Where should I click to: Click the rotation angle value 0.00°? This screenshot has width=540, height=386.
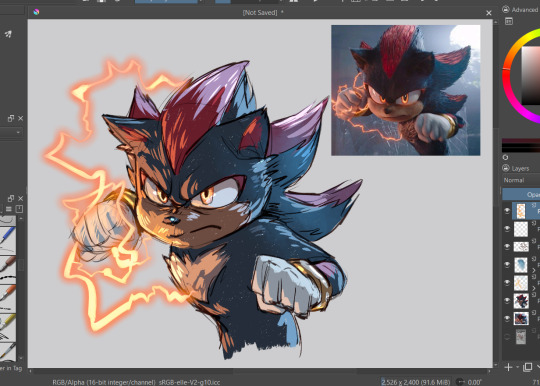click(475, 382)
